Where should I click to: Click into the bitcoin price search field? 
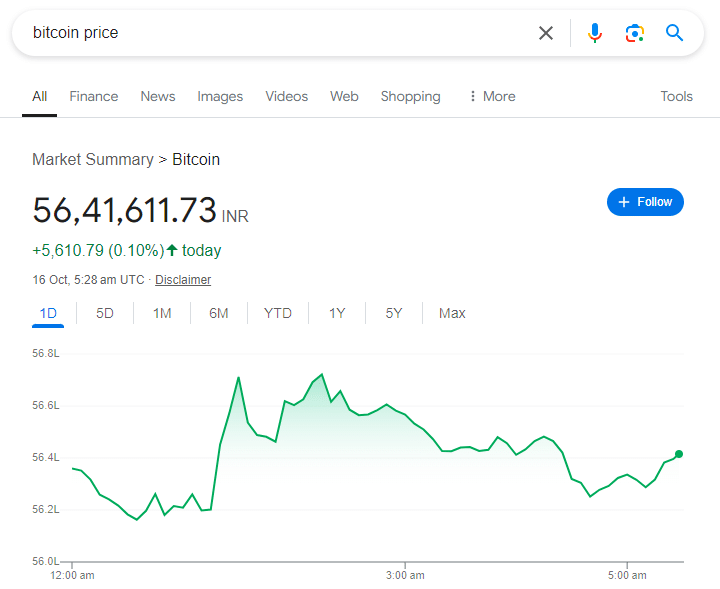coord(270,33)
